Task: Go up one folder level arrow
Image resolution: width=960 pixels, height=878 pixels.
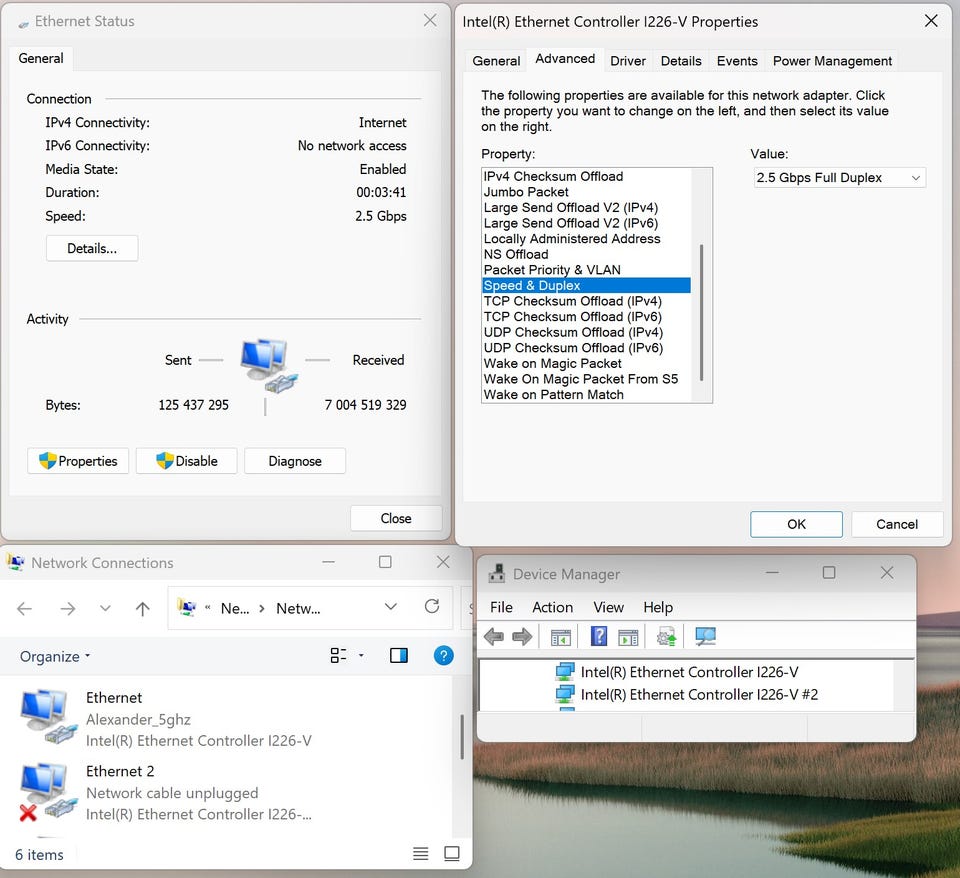Action: click(143, 608)
